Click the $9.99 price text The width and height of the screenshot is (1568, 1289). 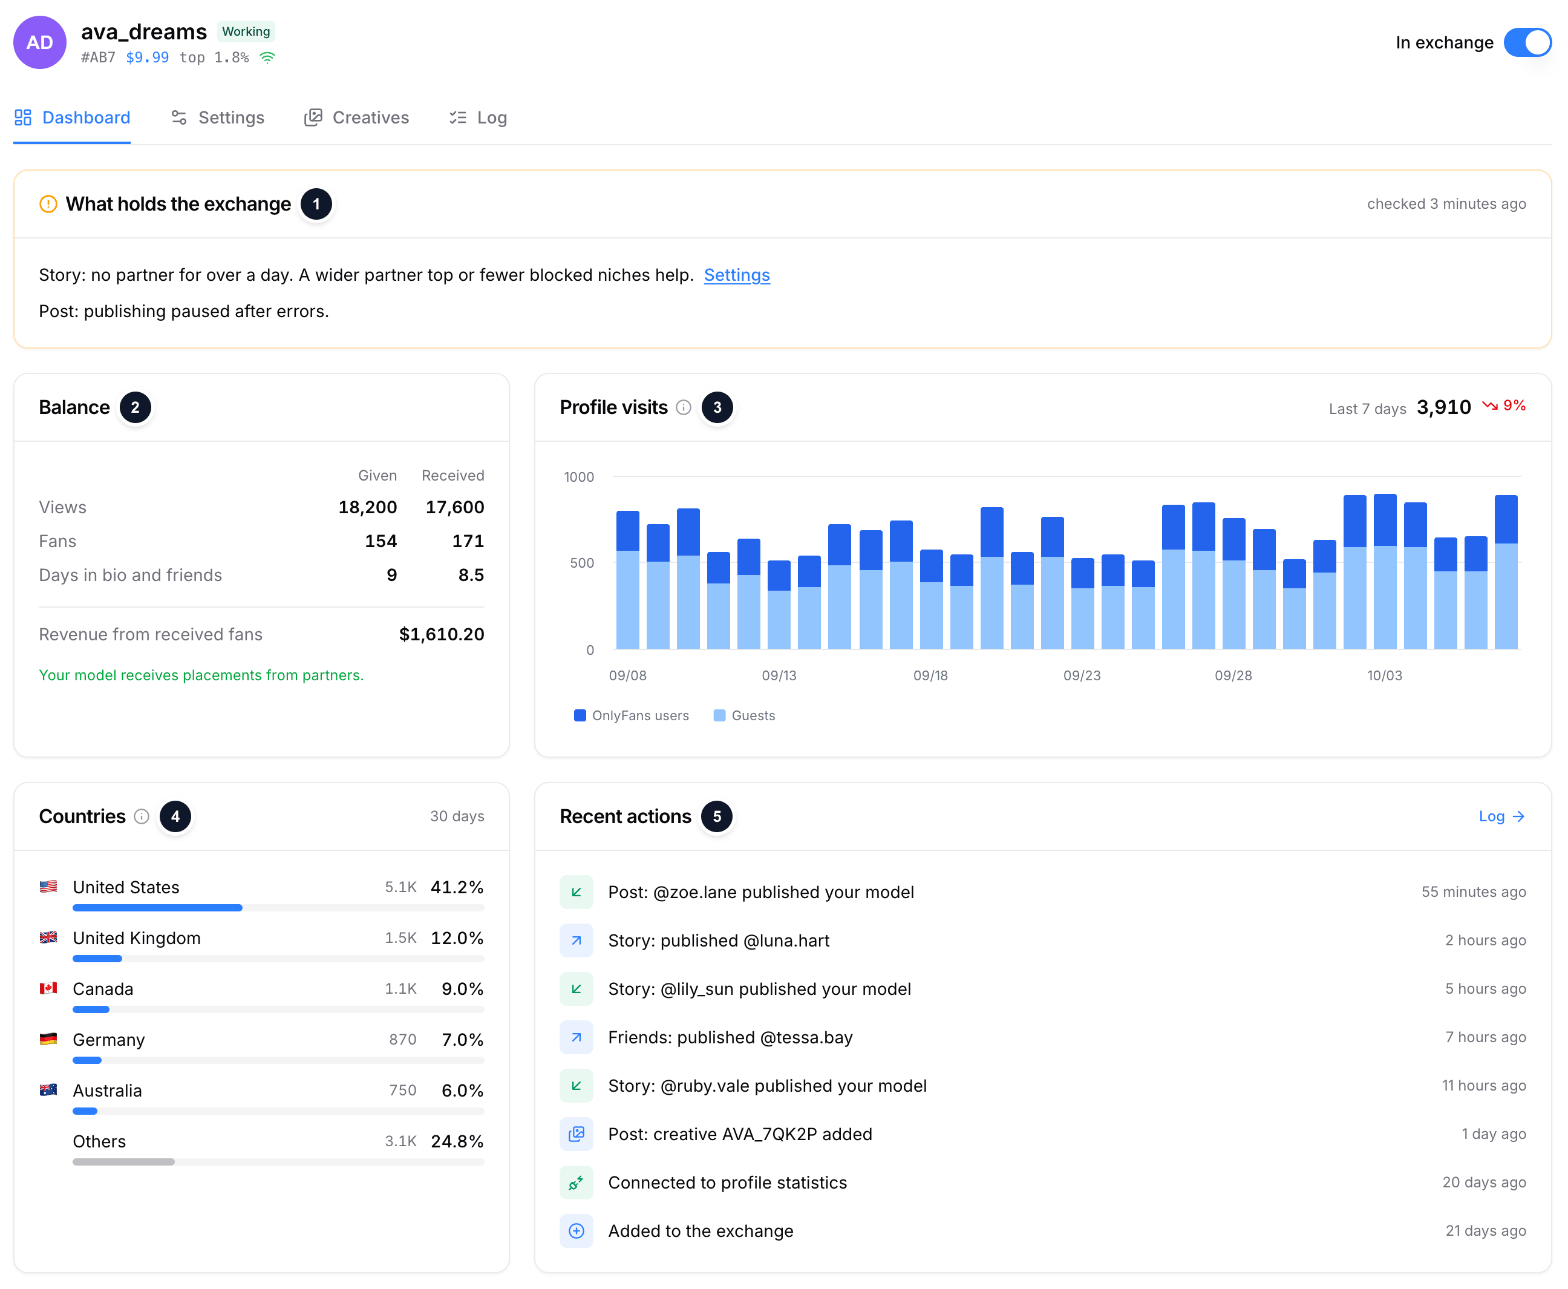point(147,58)
